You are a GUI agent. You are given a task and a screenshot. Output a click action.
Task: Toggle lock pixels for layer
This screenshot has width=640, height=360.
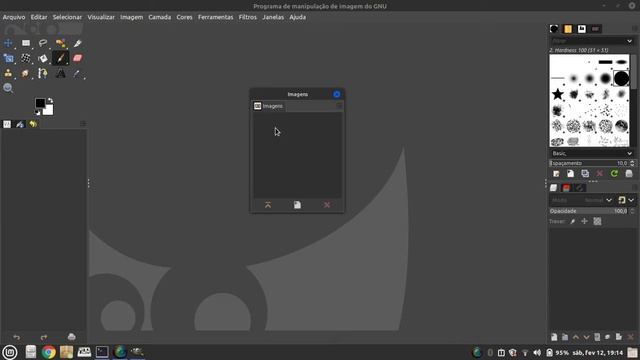tap(572, 221)
